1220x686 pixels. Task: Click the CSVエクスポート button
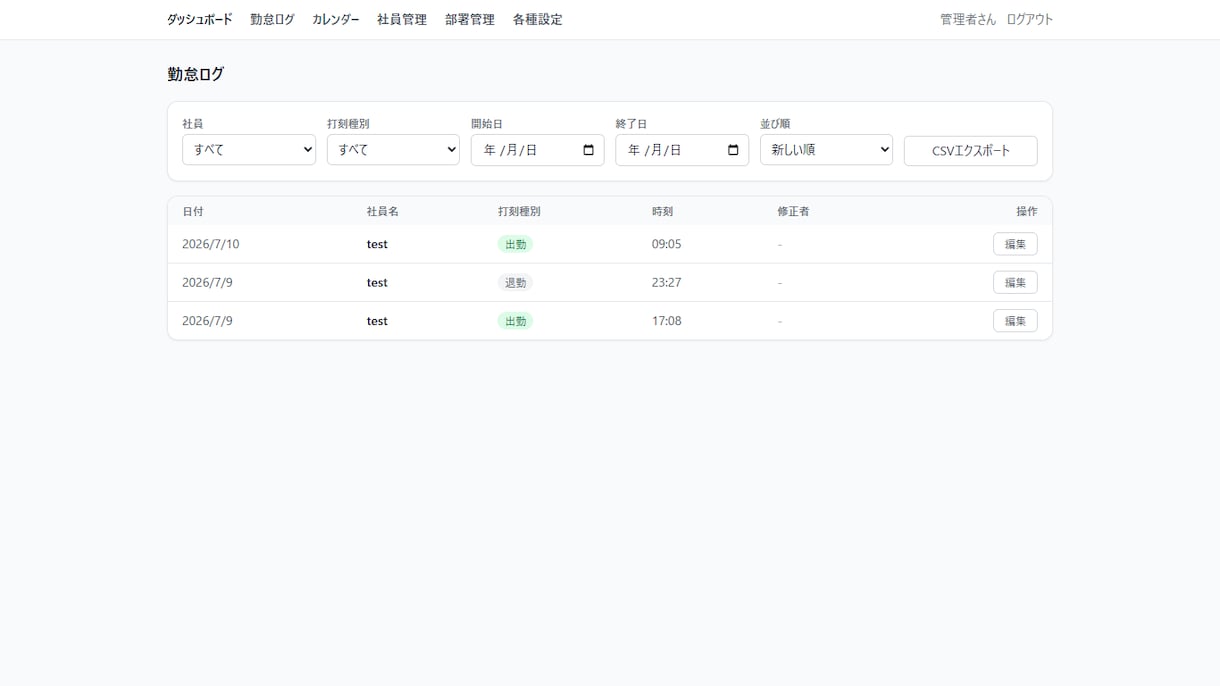coord(971,151)
